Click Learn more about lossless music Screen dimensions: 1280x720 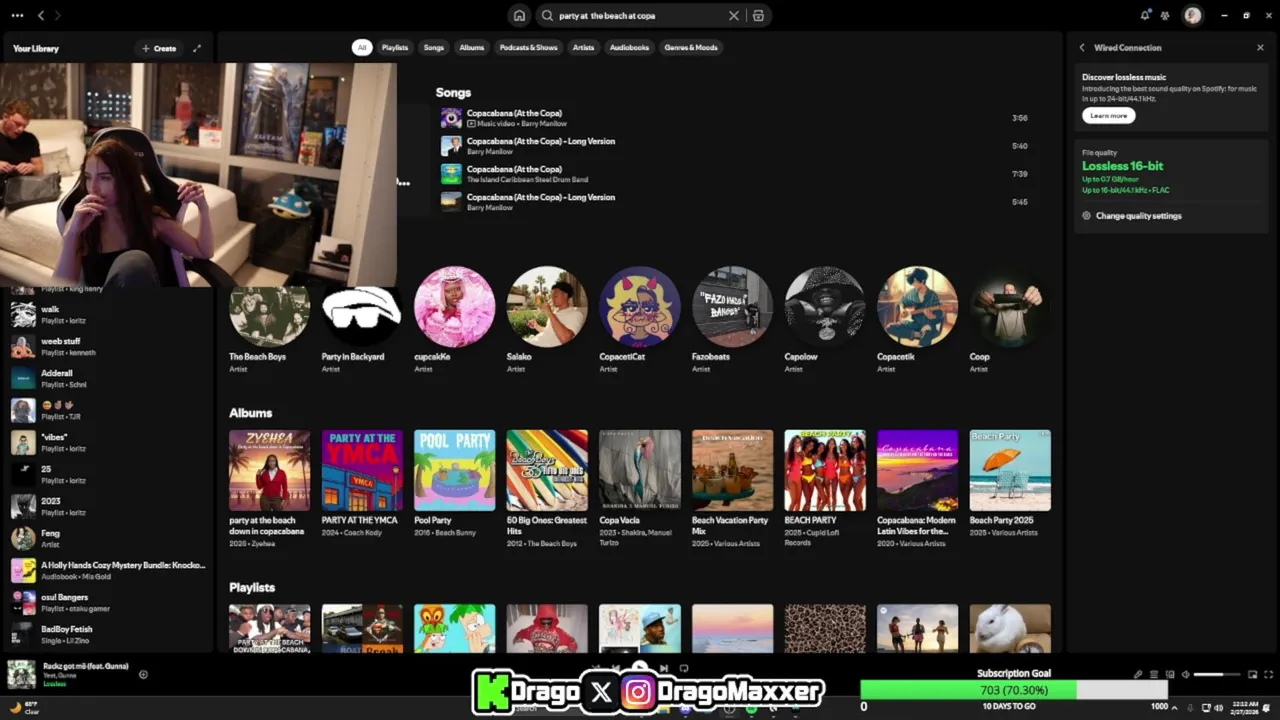tap(1108, 115)
